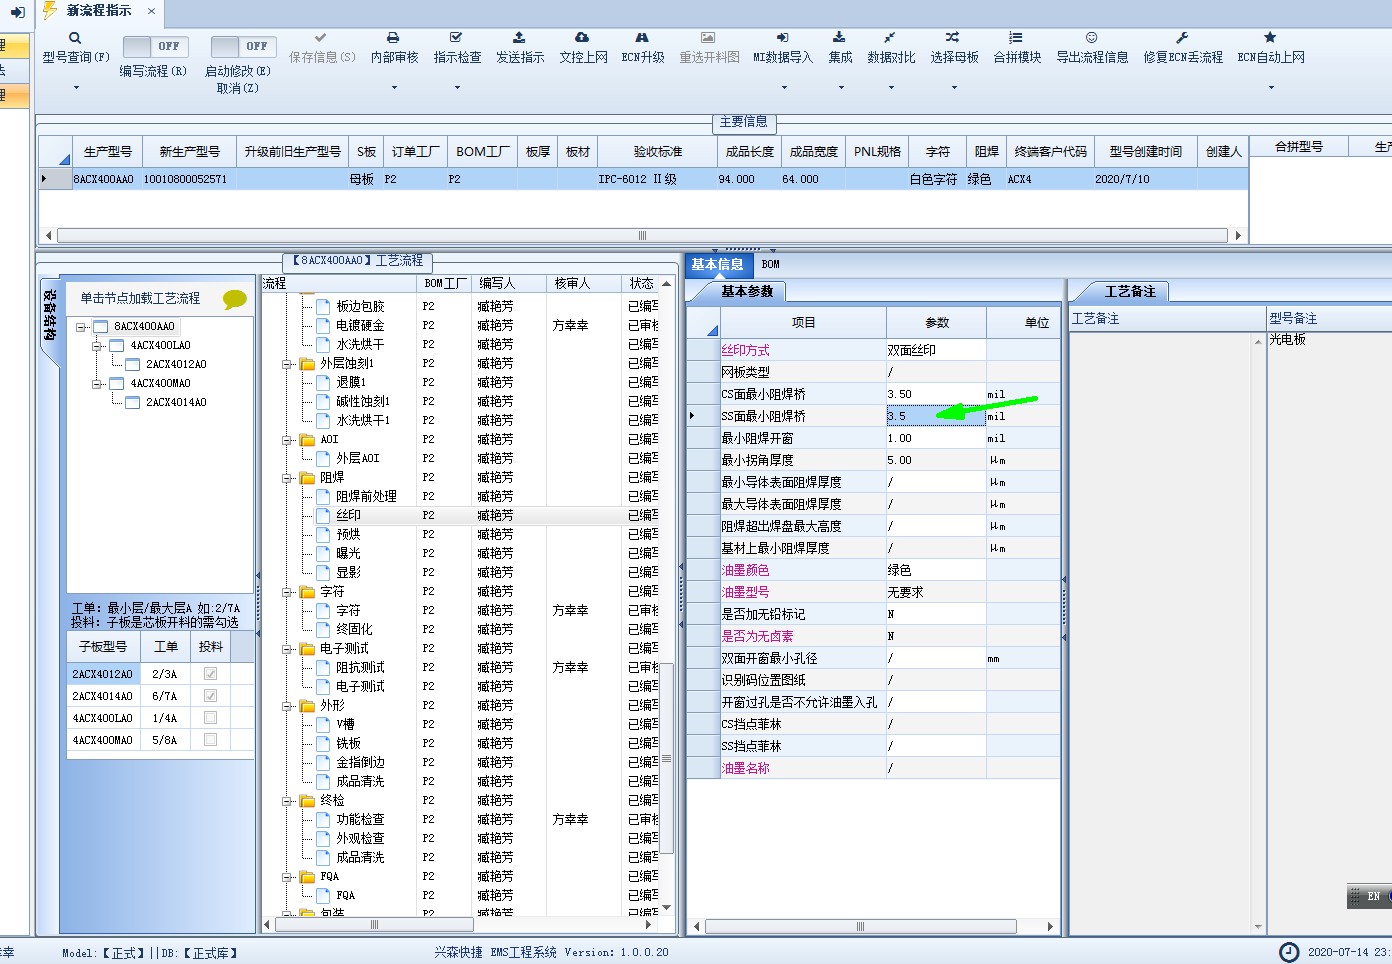Screen dimensions: 1392x964
Task: Open 合拼模块 list icon
Action: [x=1016, y=38]
